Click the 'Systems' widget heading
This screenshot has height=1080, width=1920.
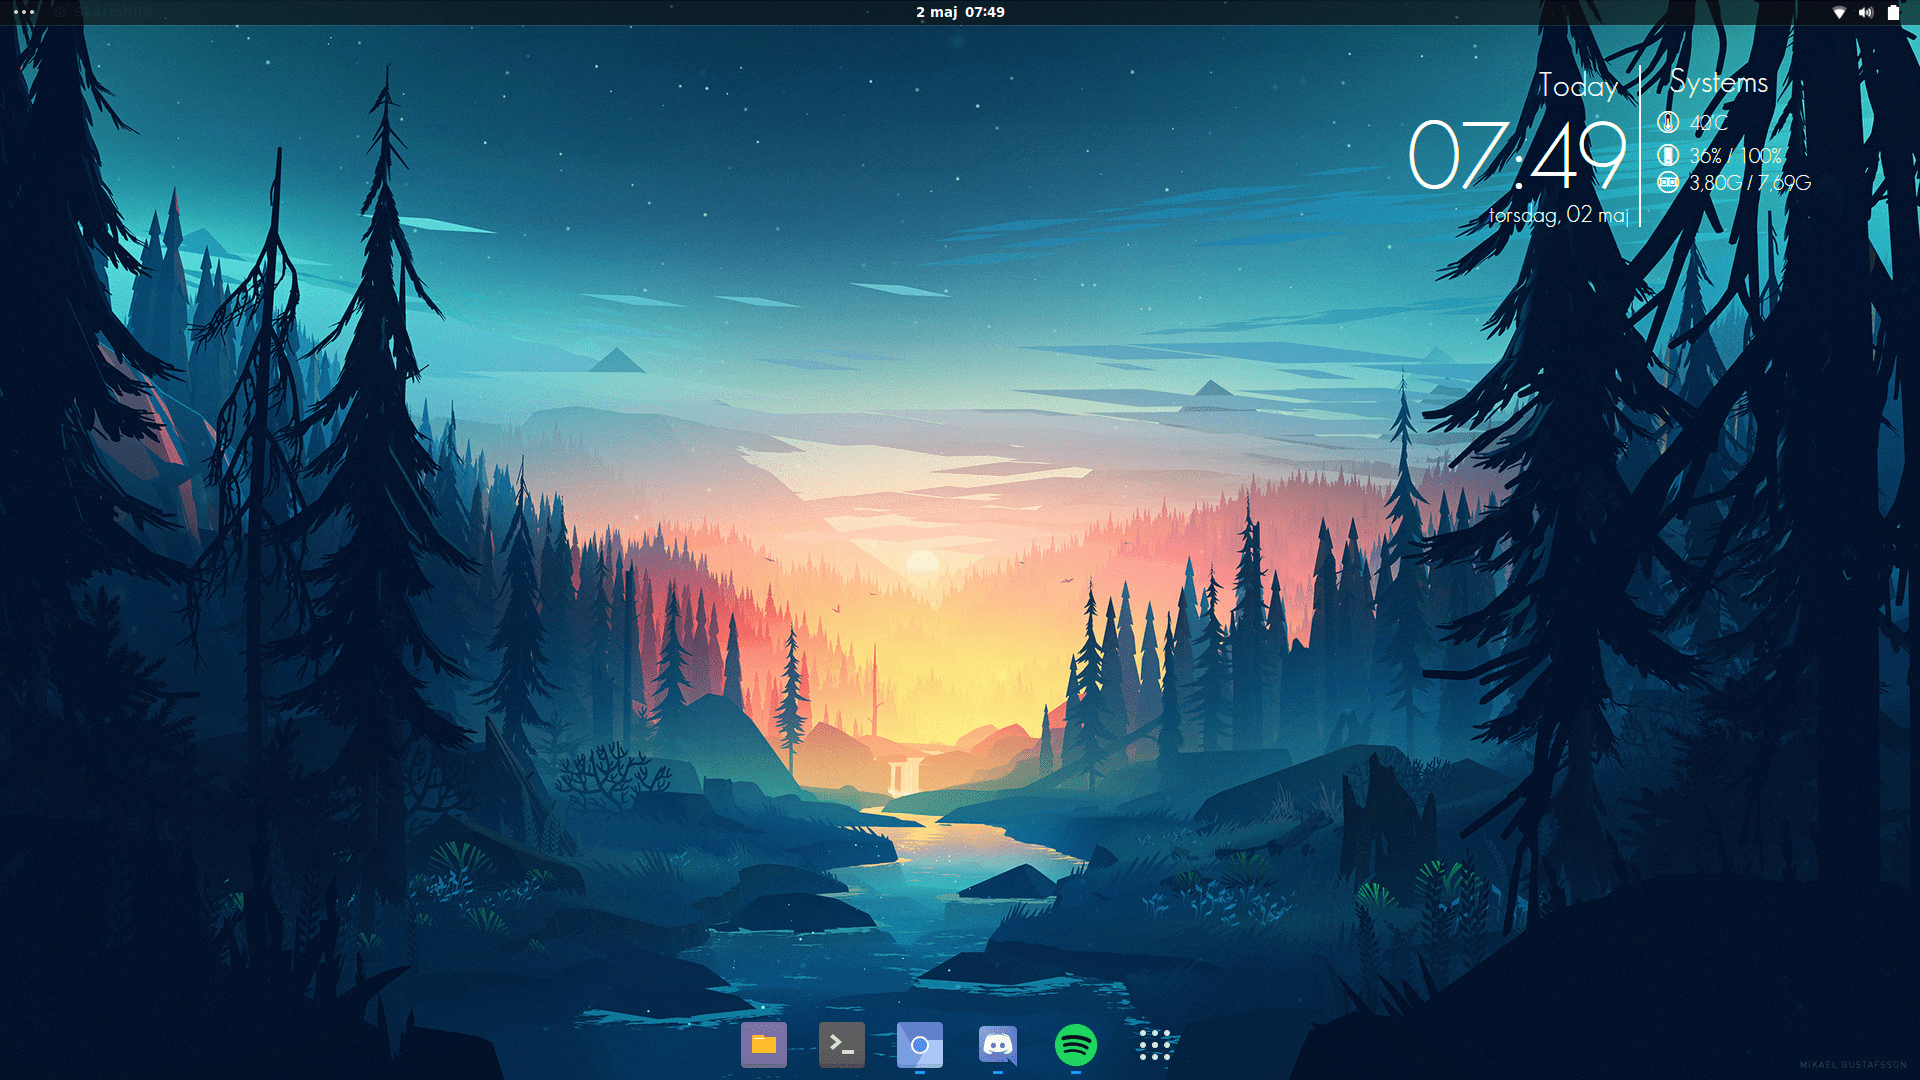[x=1718, y=83]
